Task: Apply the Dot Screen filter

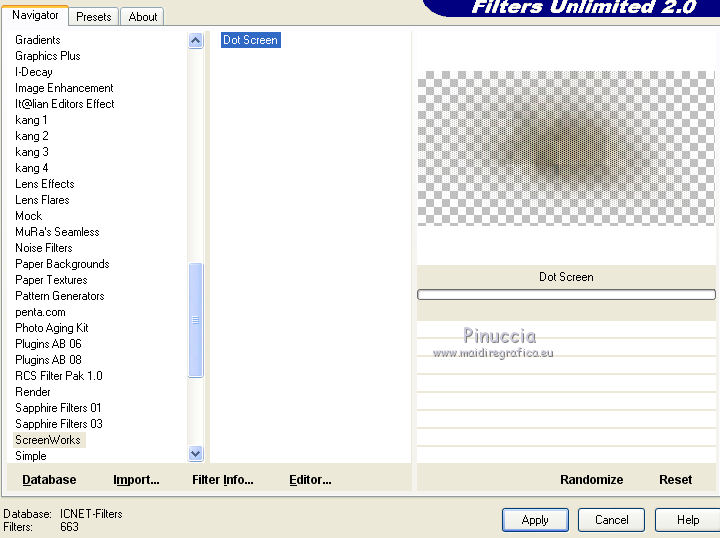Action: (x=535, y=520)
